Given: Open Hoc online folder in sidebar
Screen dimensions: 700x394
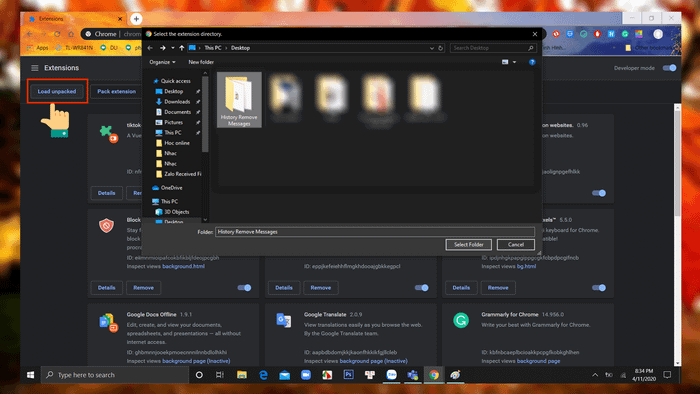Looking at the screenshot, I should click(177, 143).
